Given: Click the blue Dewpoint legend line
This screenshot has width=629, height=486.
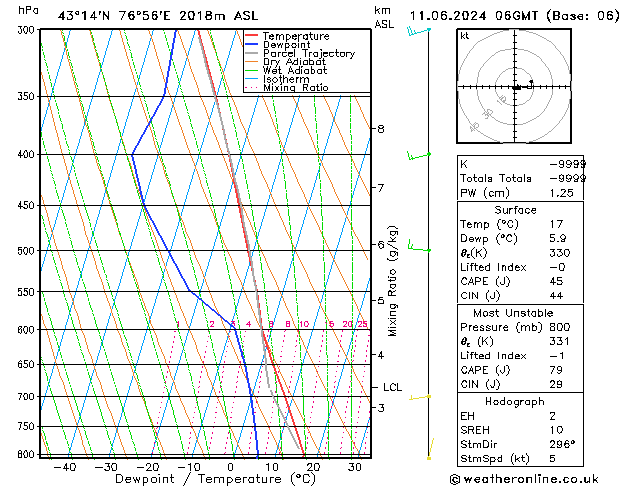Looking at the screenshot, I should [x=251, y=45].
